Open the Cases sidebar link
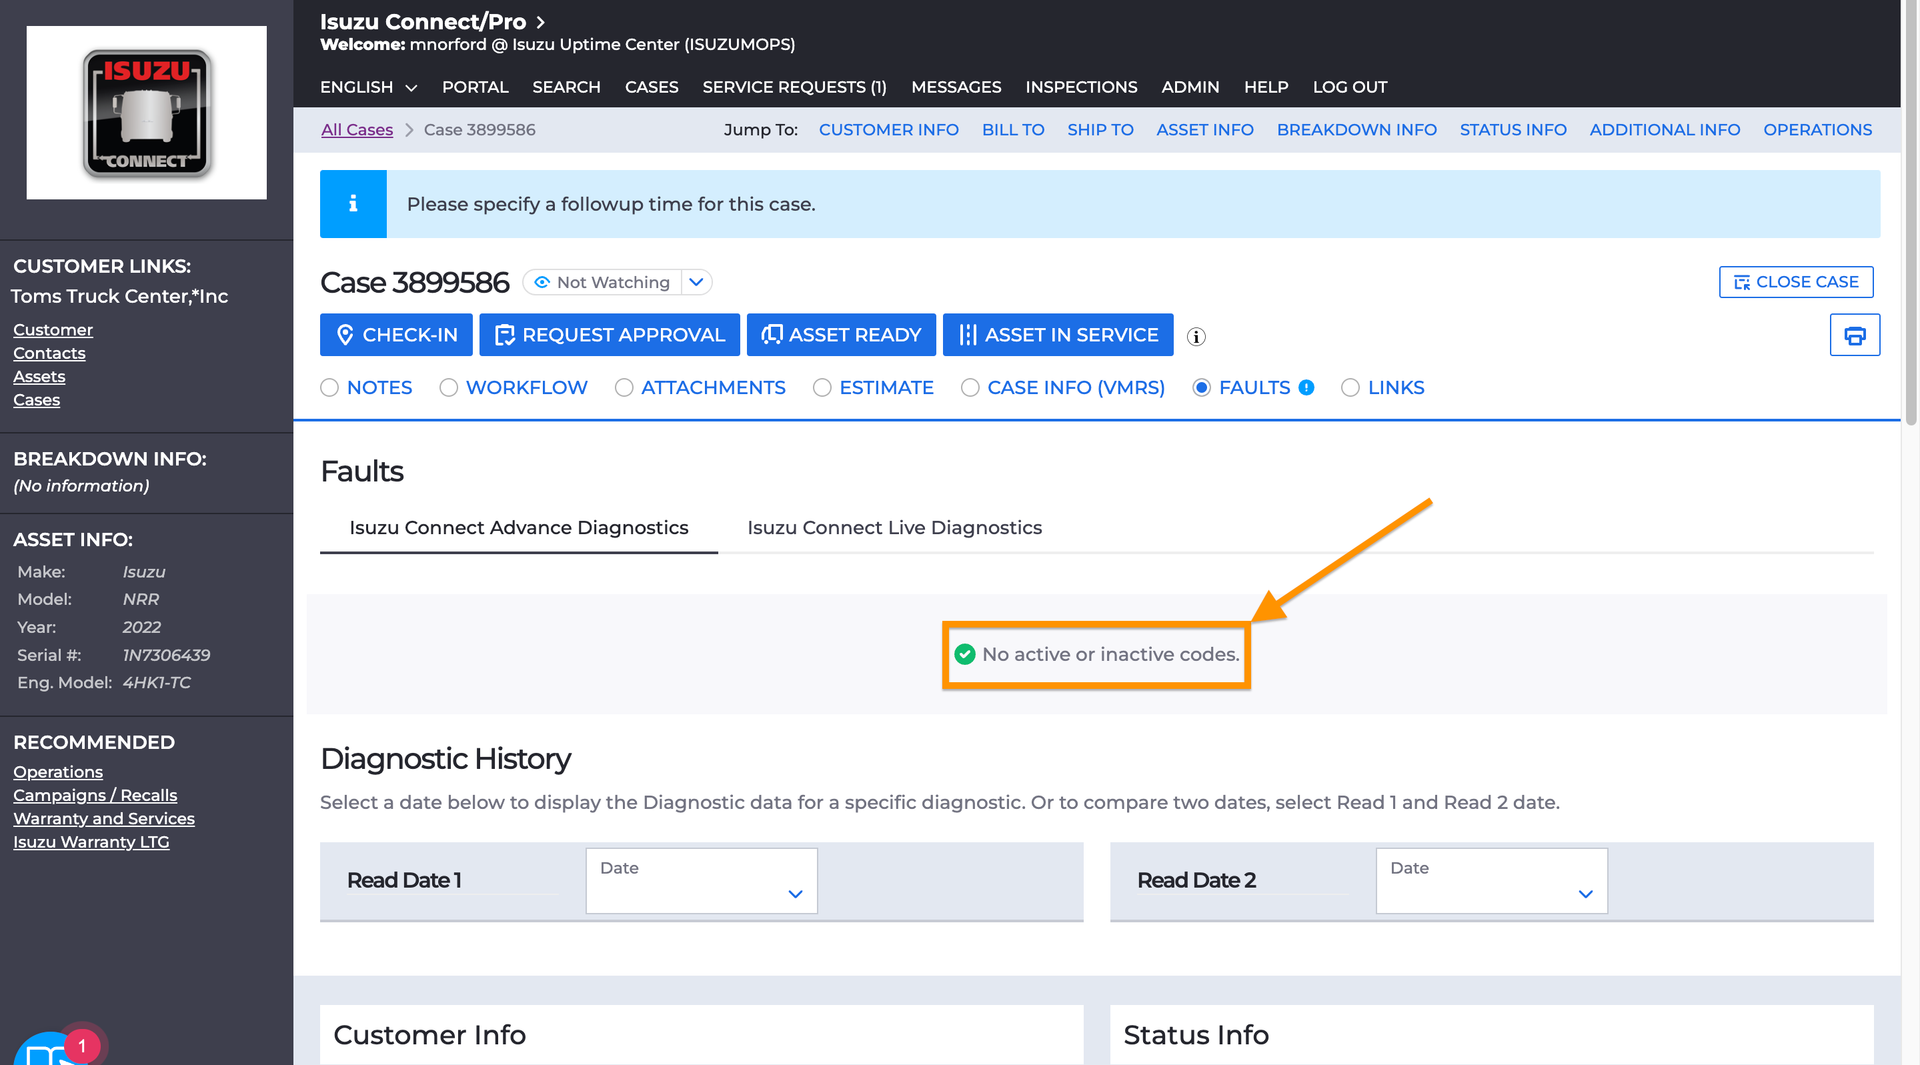 point(37,400)
